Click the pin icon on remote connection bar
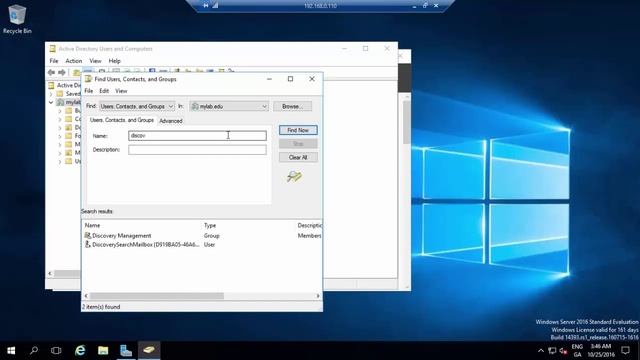 [206, 6]
